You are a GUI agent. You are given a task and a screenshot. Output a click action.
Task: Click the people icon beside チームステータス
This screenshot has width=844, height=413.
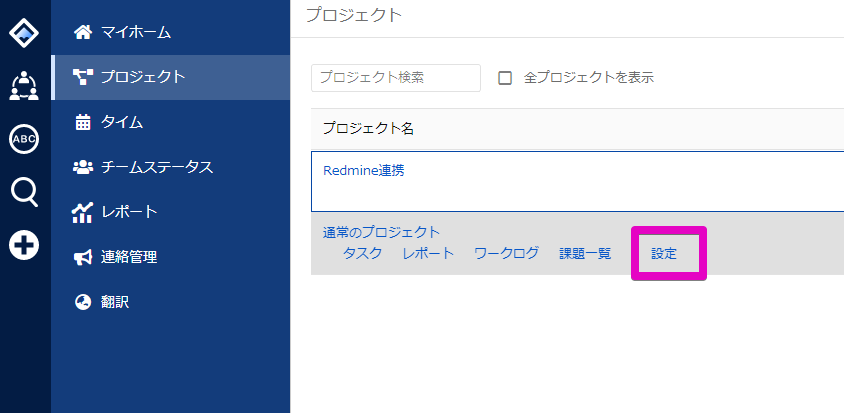(x=83, y=167)
